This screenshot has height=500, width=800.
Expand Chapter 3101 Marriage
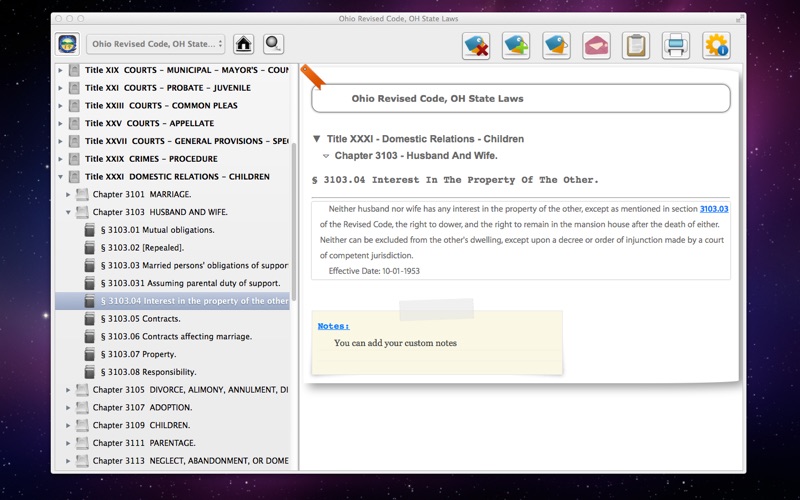pyautogui.click(x=68, y=194)
